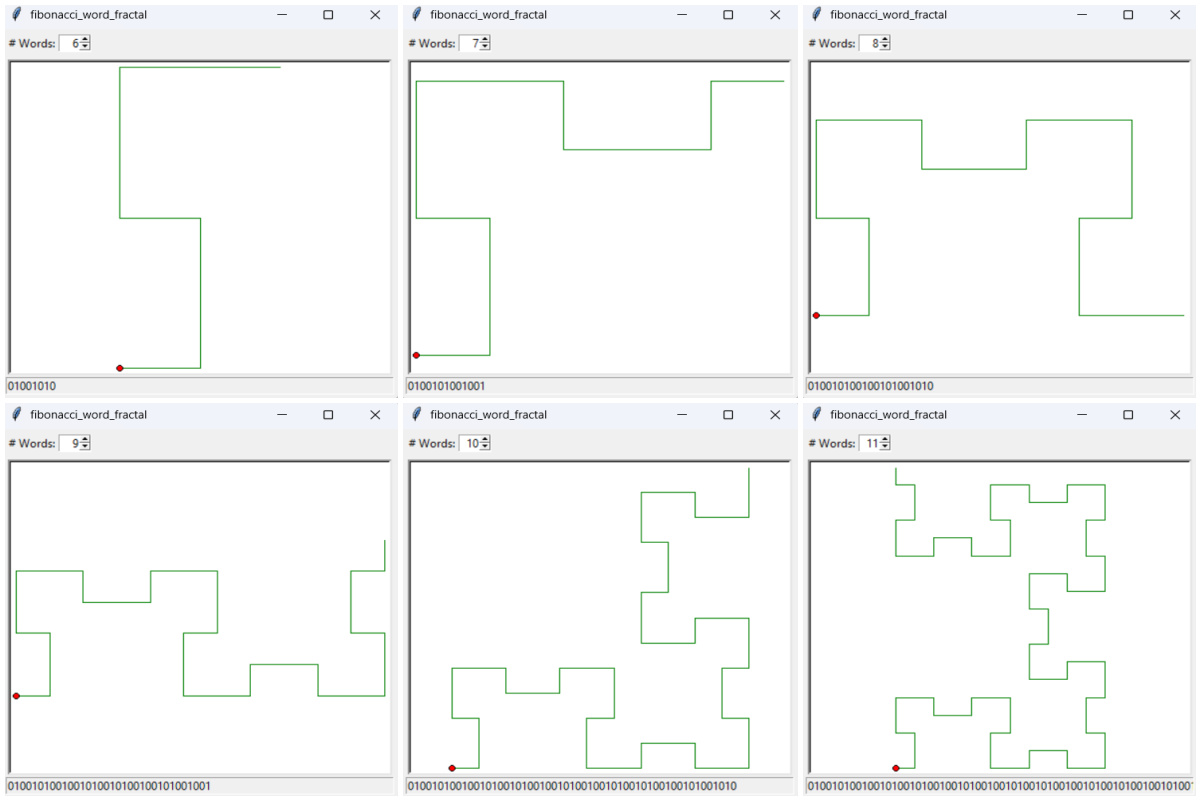1200x800 pixels.
Task: Click title 'fibonacci_word_fractal' of the 11-words window
Action: point(889,415)
